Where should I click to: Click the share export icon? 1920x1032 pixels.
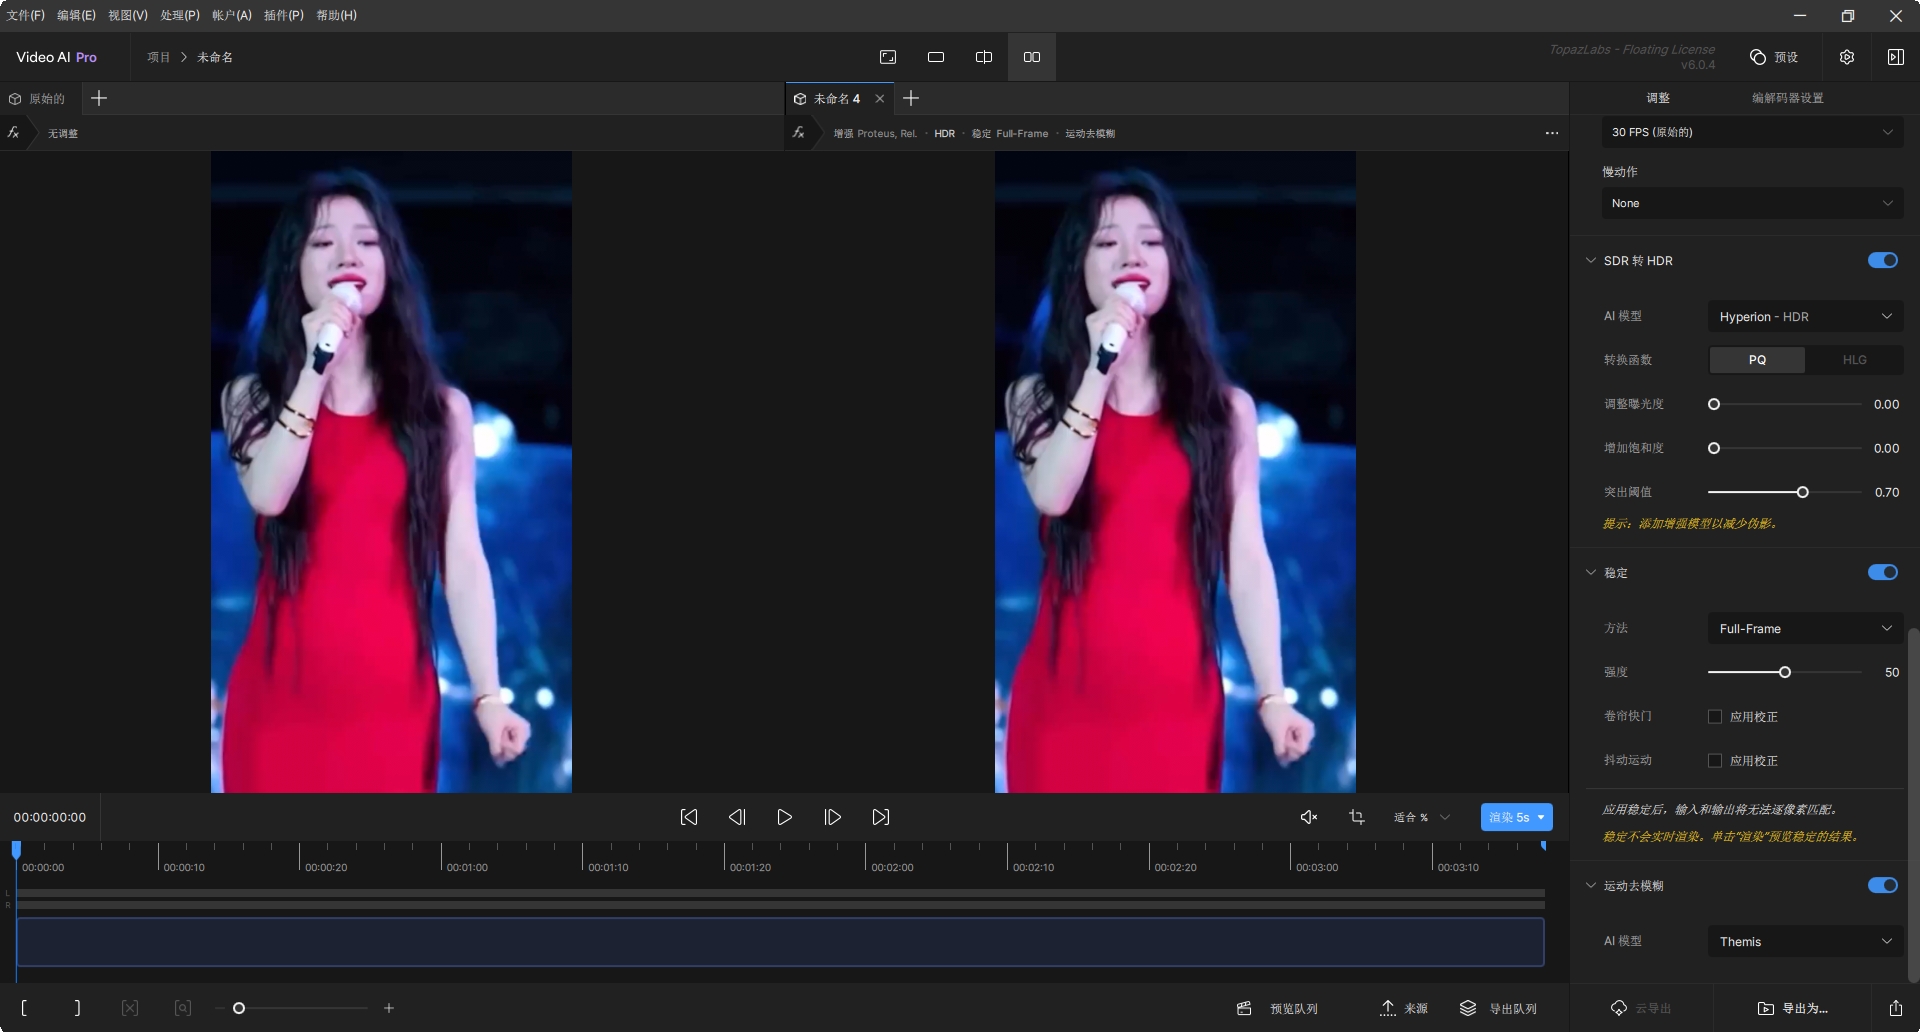[x=1896, y=1008]
